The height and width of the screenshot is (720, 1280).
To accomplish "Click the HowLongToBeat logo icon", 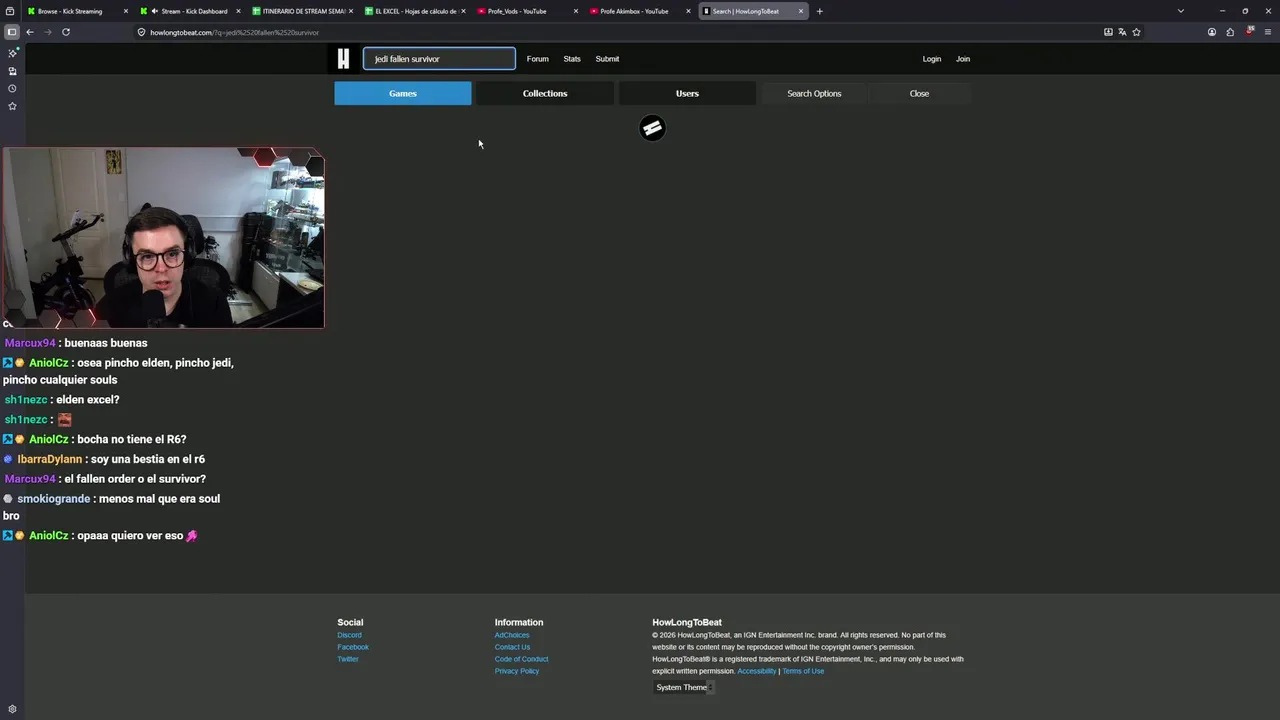I will tap(343, 59).
